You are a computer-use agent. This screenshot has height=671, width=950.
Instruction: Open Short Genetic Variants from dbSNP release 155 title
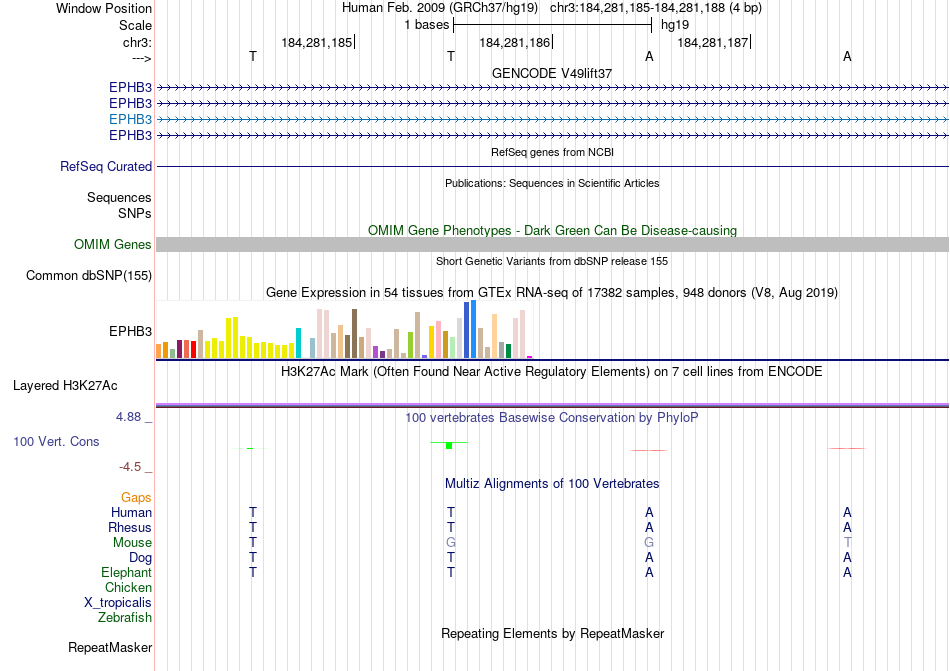tap(552, 261)
